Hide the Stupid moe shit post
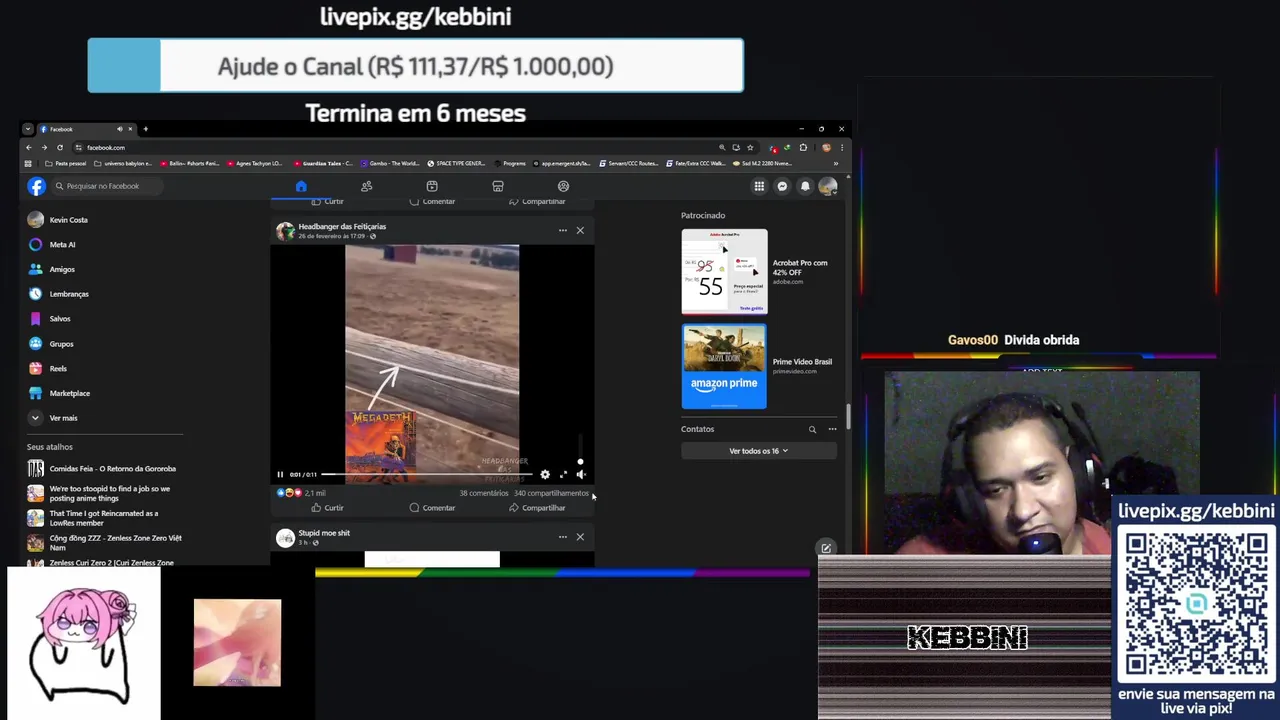Viewport: 1280px width, 720px height. [580, 537]
